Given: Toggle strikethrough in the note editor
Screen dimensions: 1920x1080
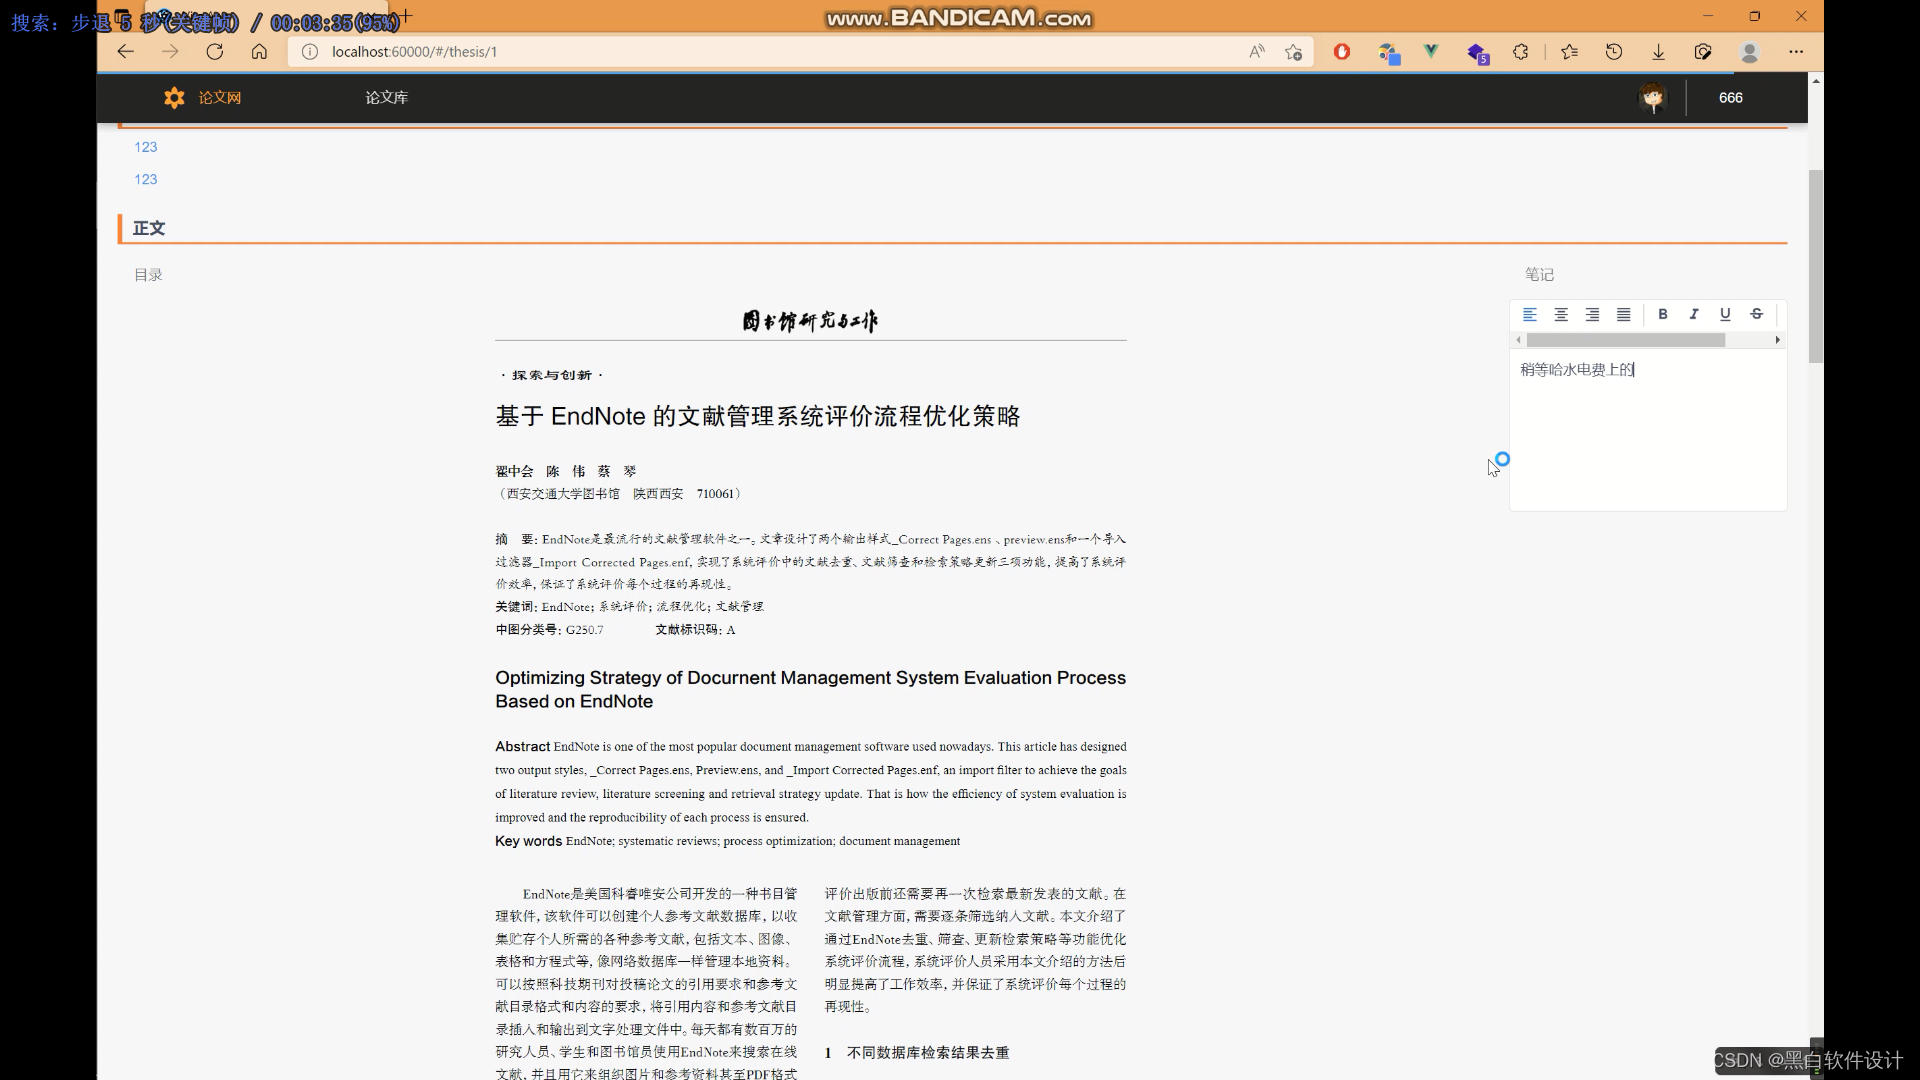Looking at the screenshot, I should 1757,314.
